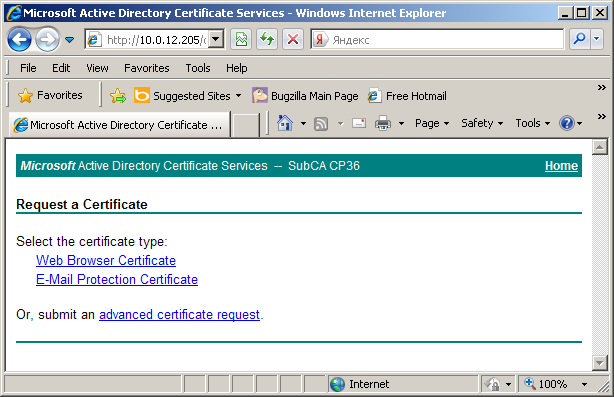This screenshot has width=614, height=397.
Task: Stop loading with the red X icon
Action: 293,39
